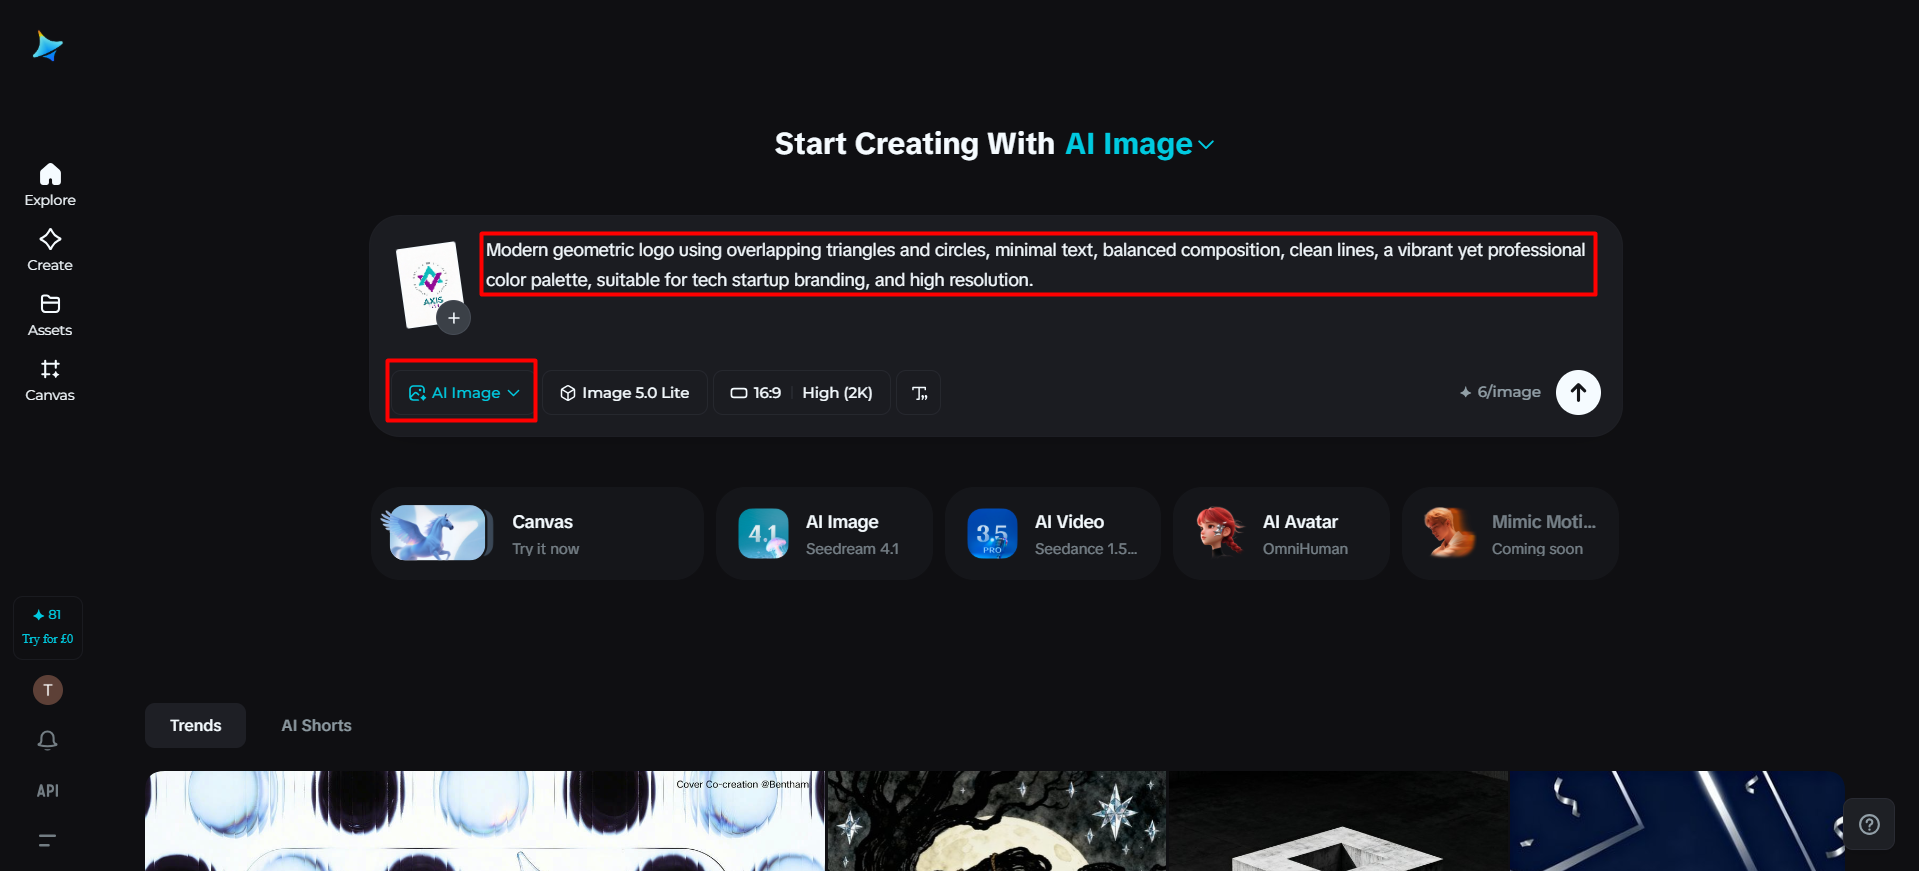1919x871 pixels.
Task: Switch to the Trends tab
Action: [x=196, y=726]
